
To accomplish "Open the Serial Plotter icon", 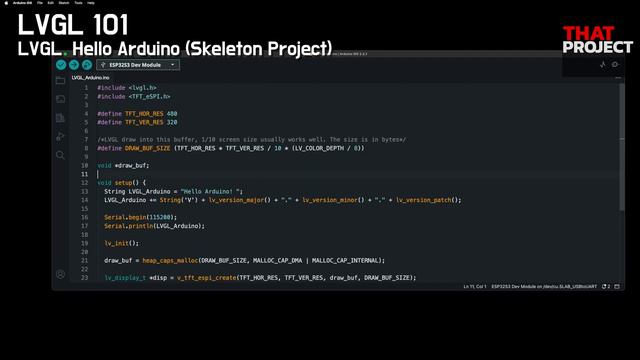I will [x=603, y=64].
